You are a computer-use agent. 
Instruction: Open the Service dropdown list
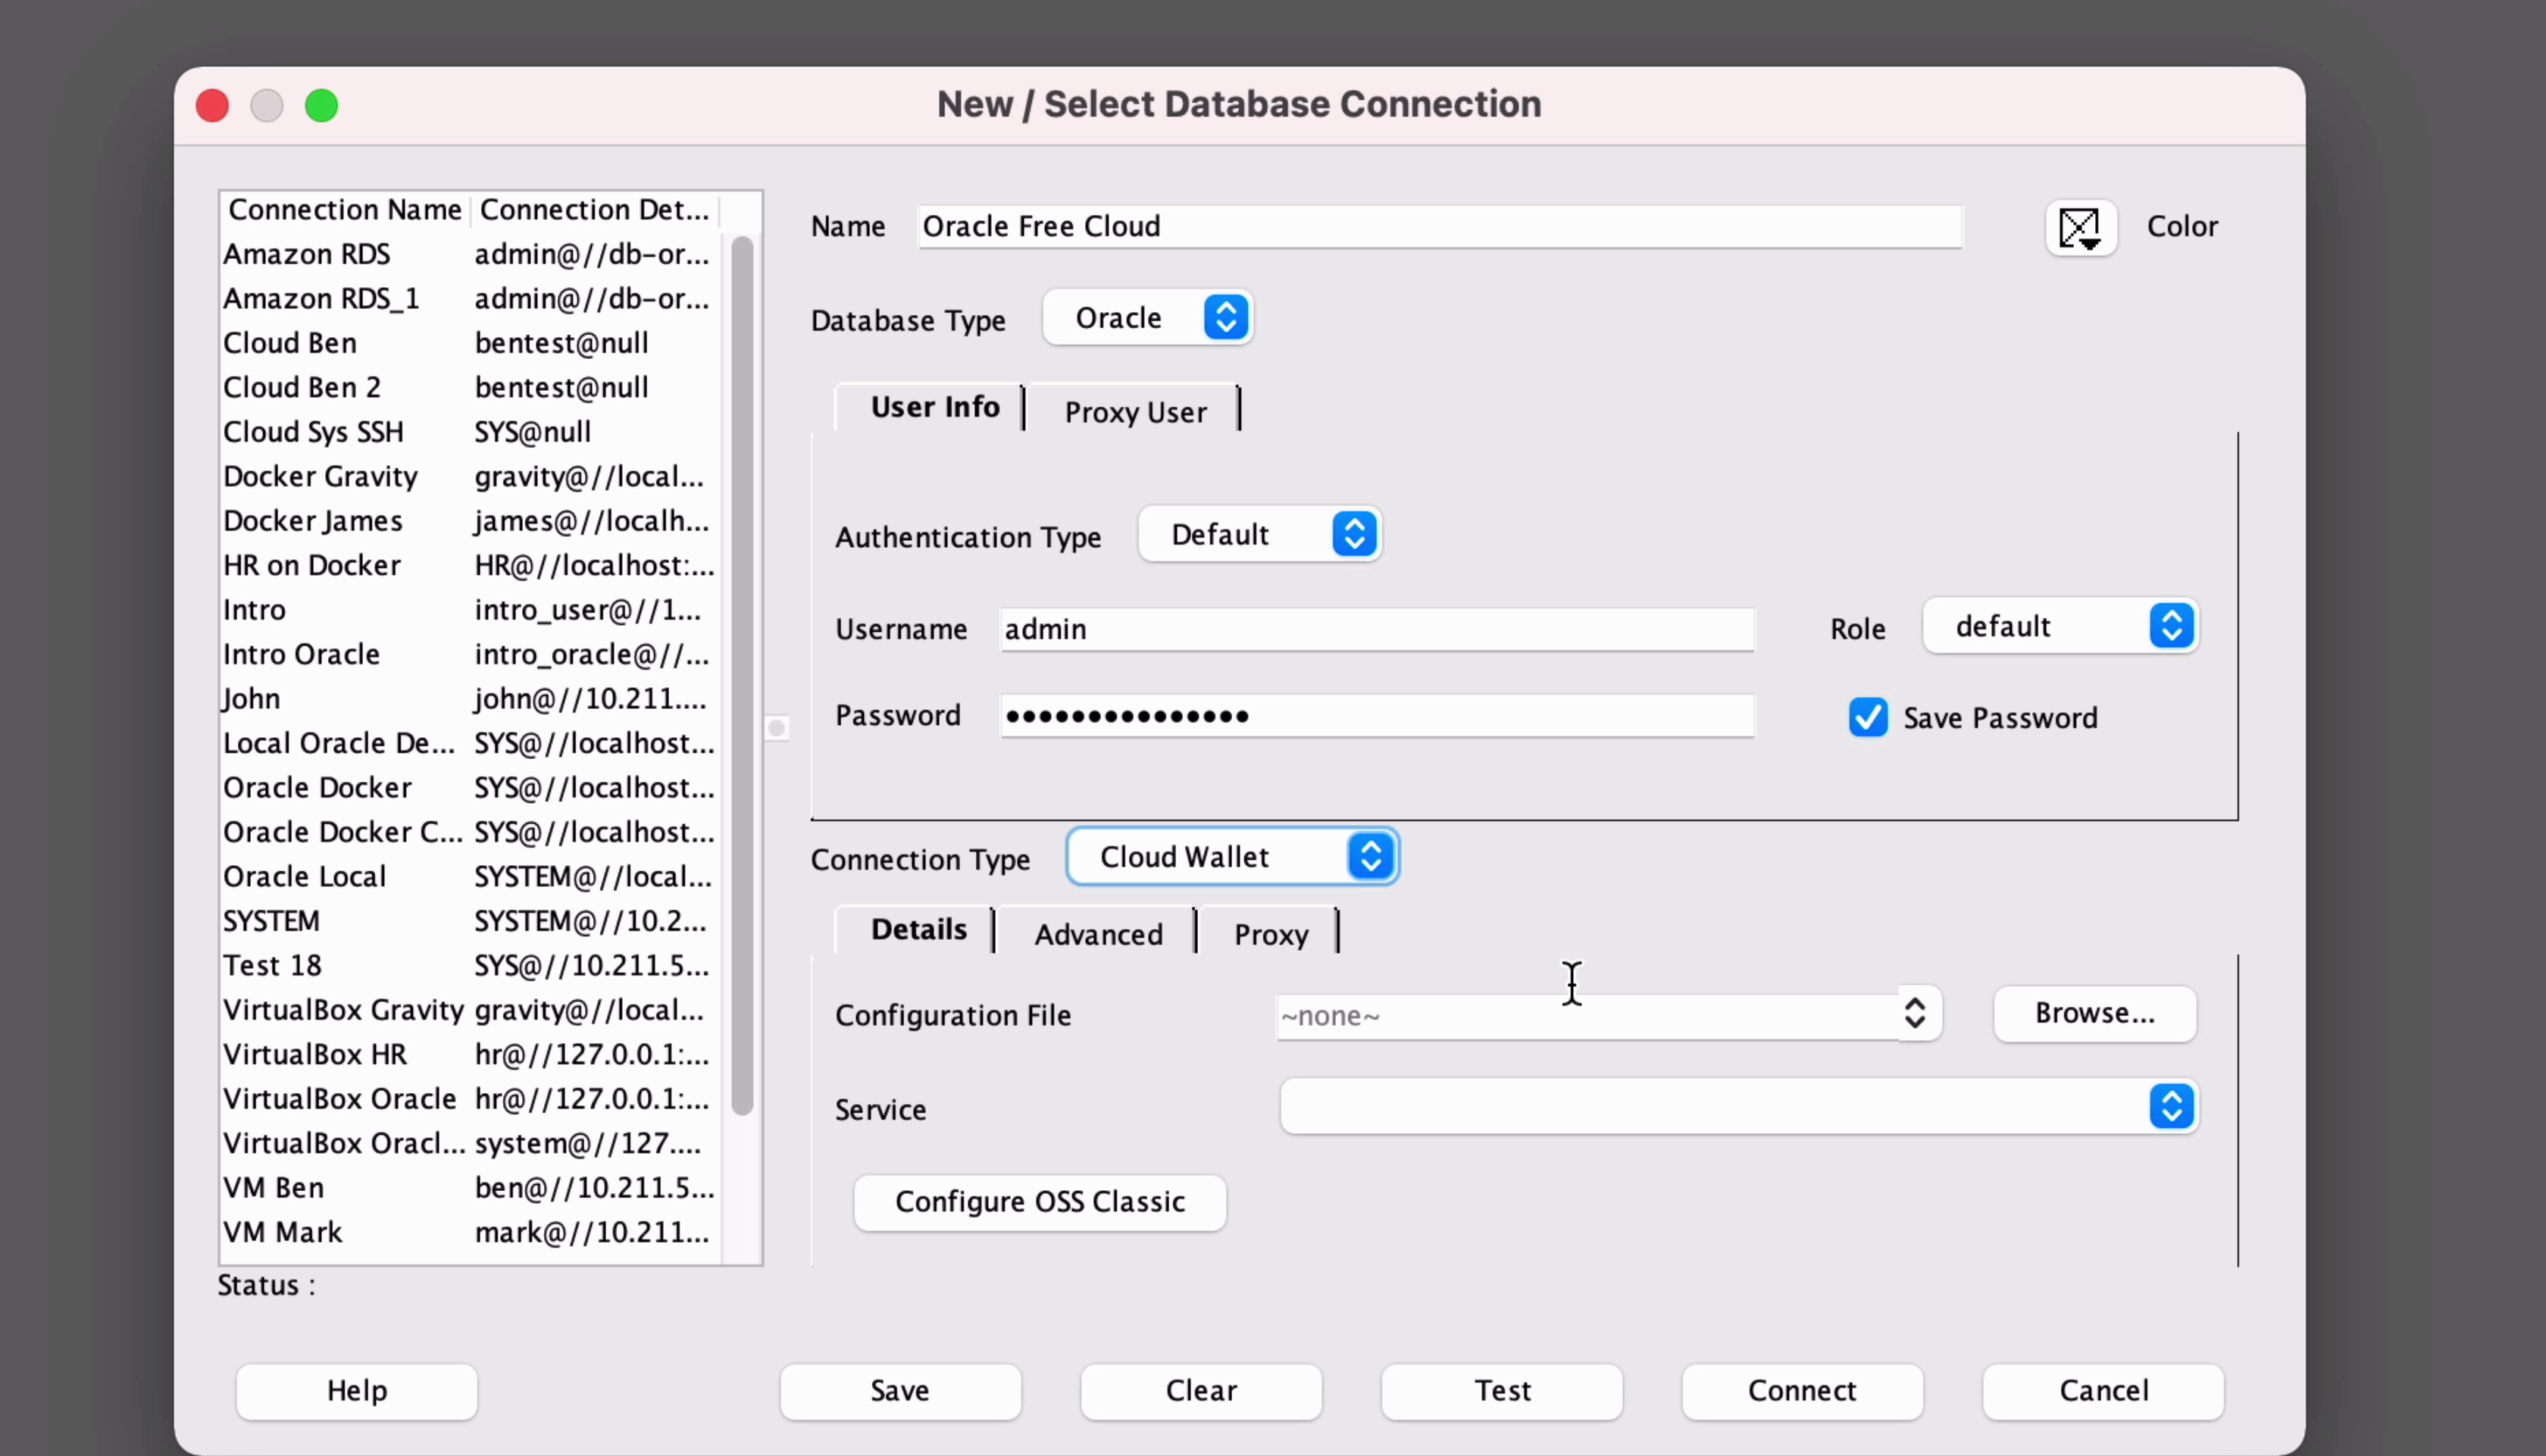point(2170,1106)
